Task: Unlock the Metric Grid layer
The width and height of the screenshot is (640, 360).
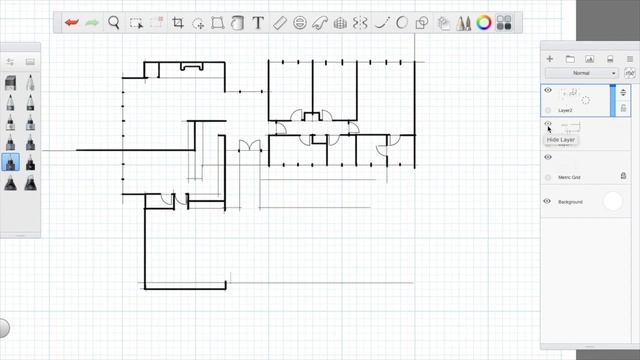Action: 623,176
